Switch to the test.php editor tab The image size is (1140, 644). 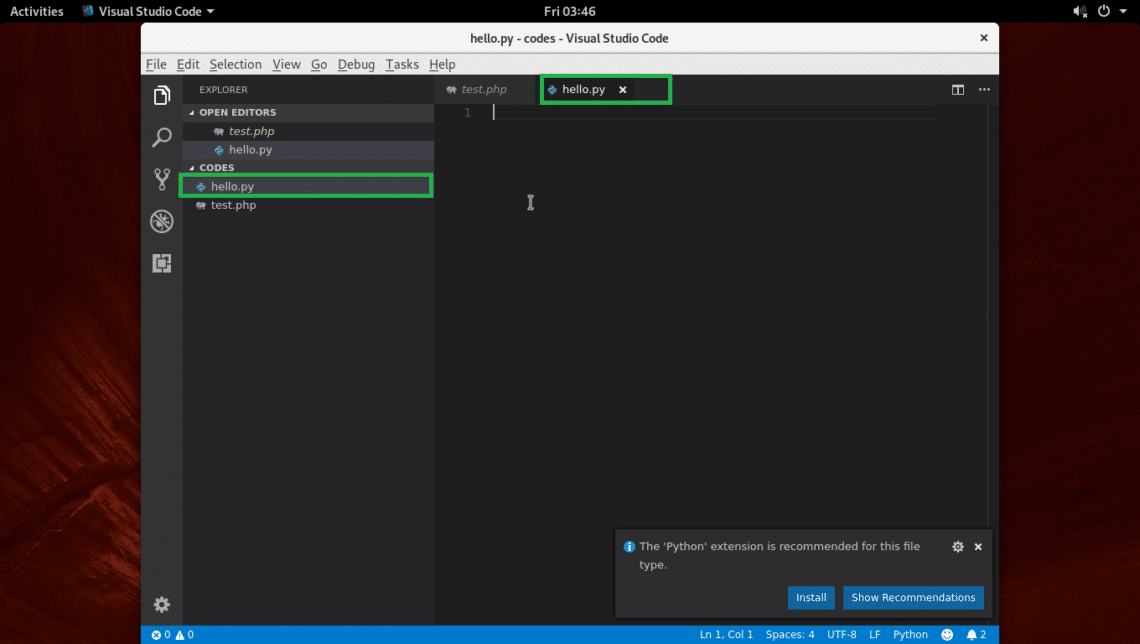[483, 90]
